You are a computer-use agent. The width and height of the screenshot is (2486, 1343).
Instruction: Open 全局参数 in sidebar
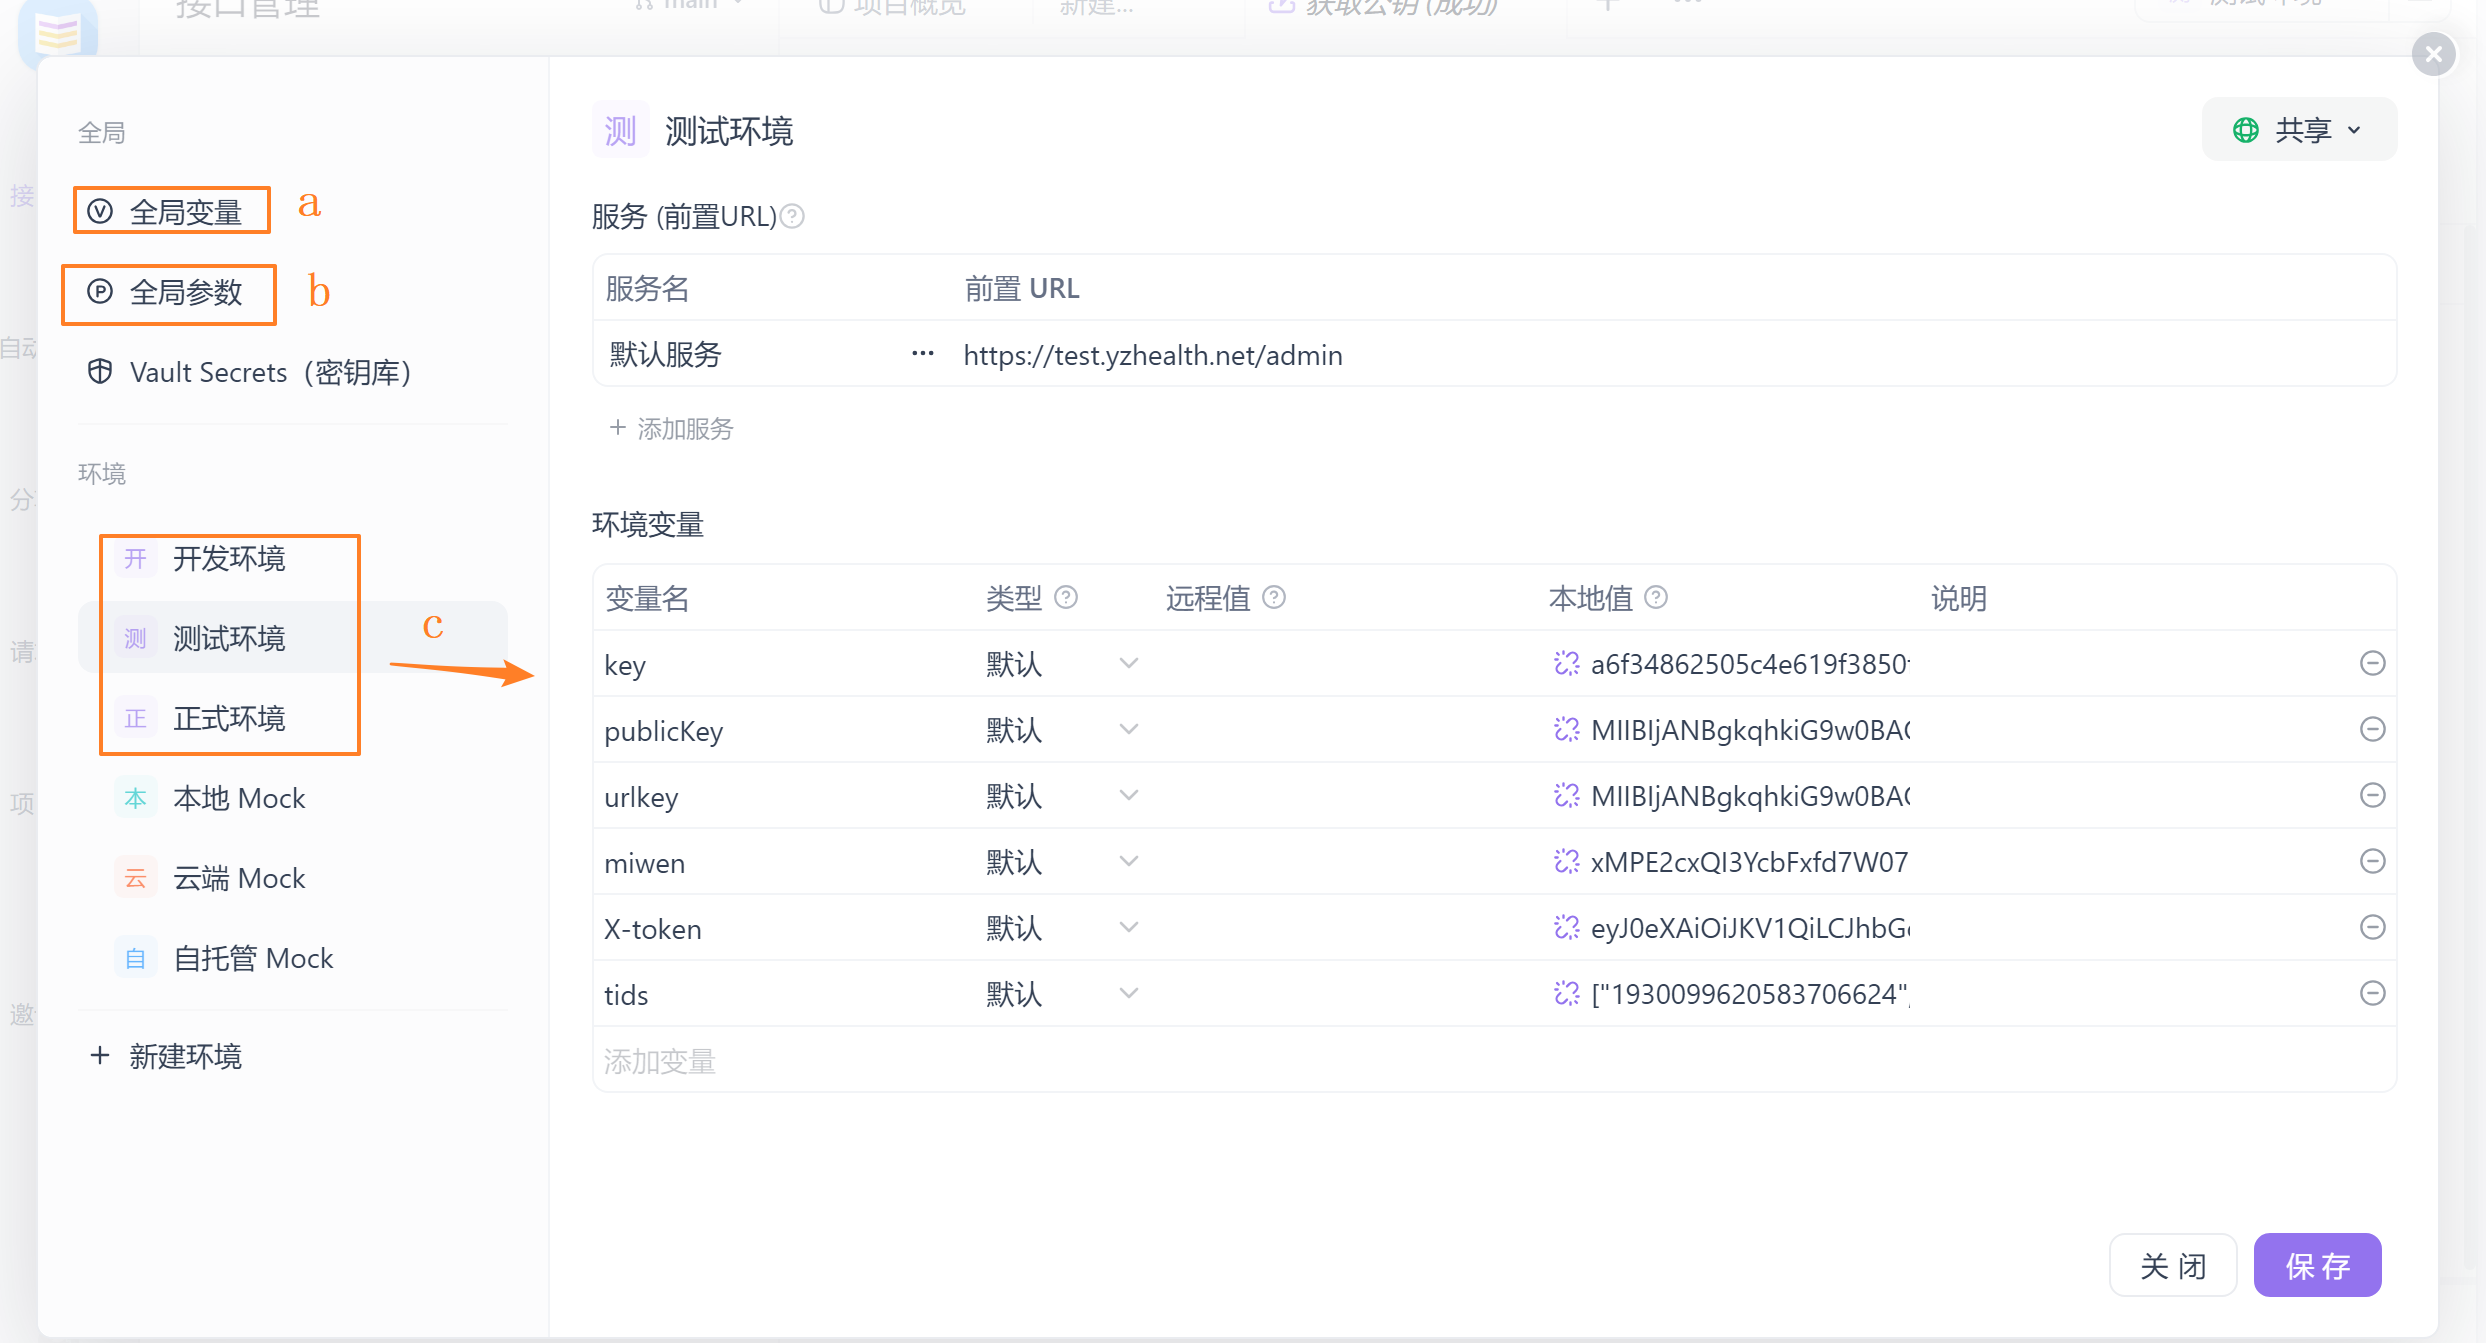click(x=185, y=292)
